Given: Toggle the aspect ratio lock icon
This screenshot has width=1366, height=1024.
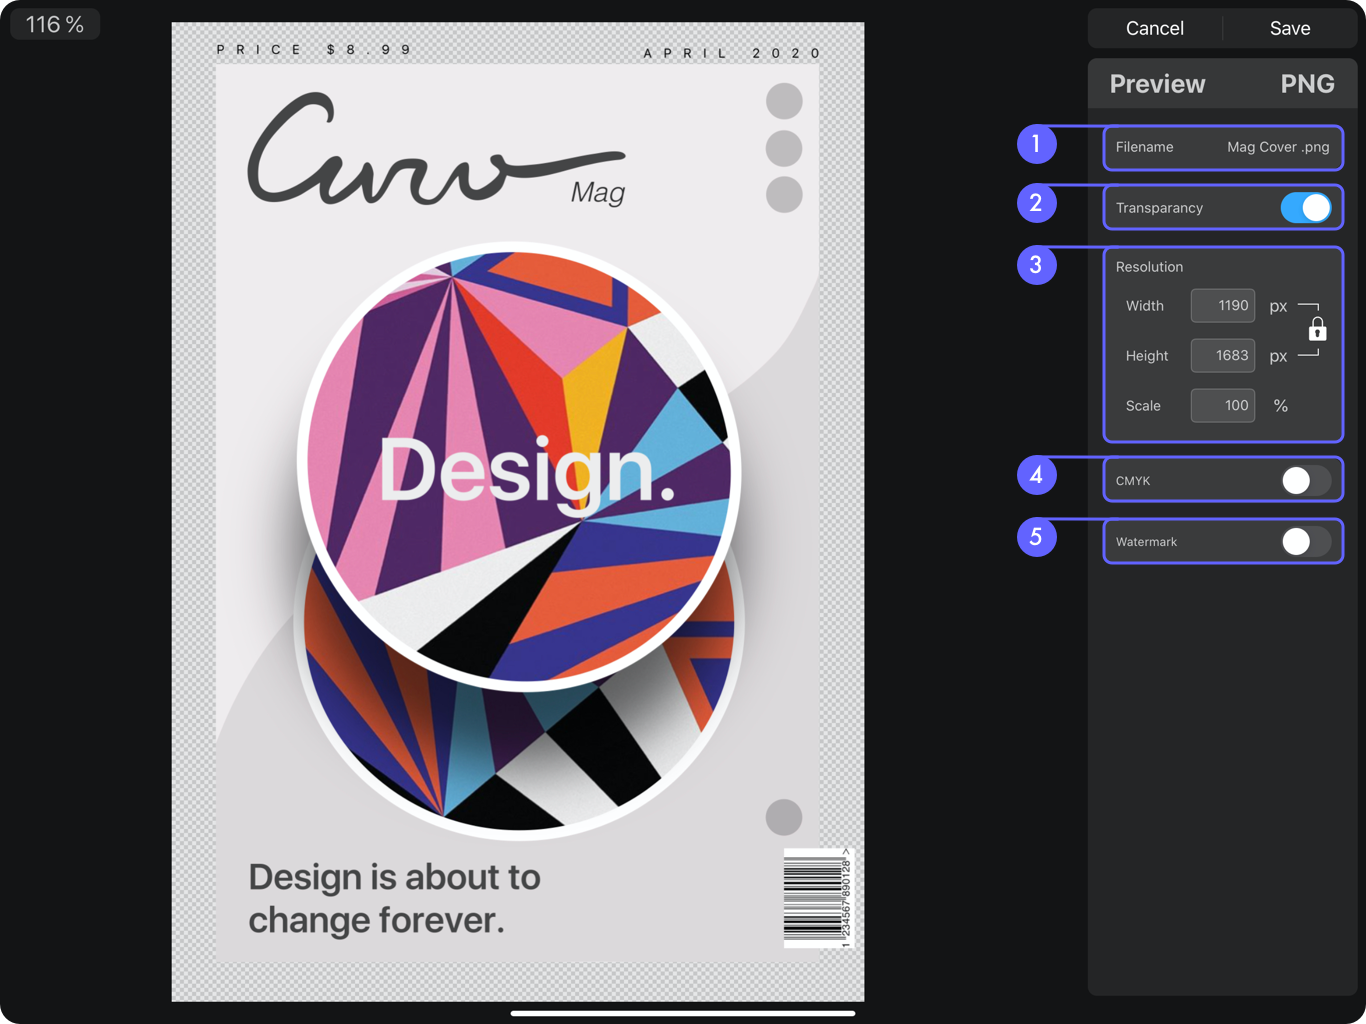Looking at the screenshot, I should 1317,329.
